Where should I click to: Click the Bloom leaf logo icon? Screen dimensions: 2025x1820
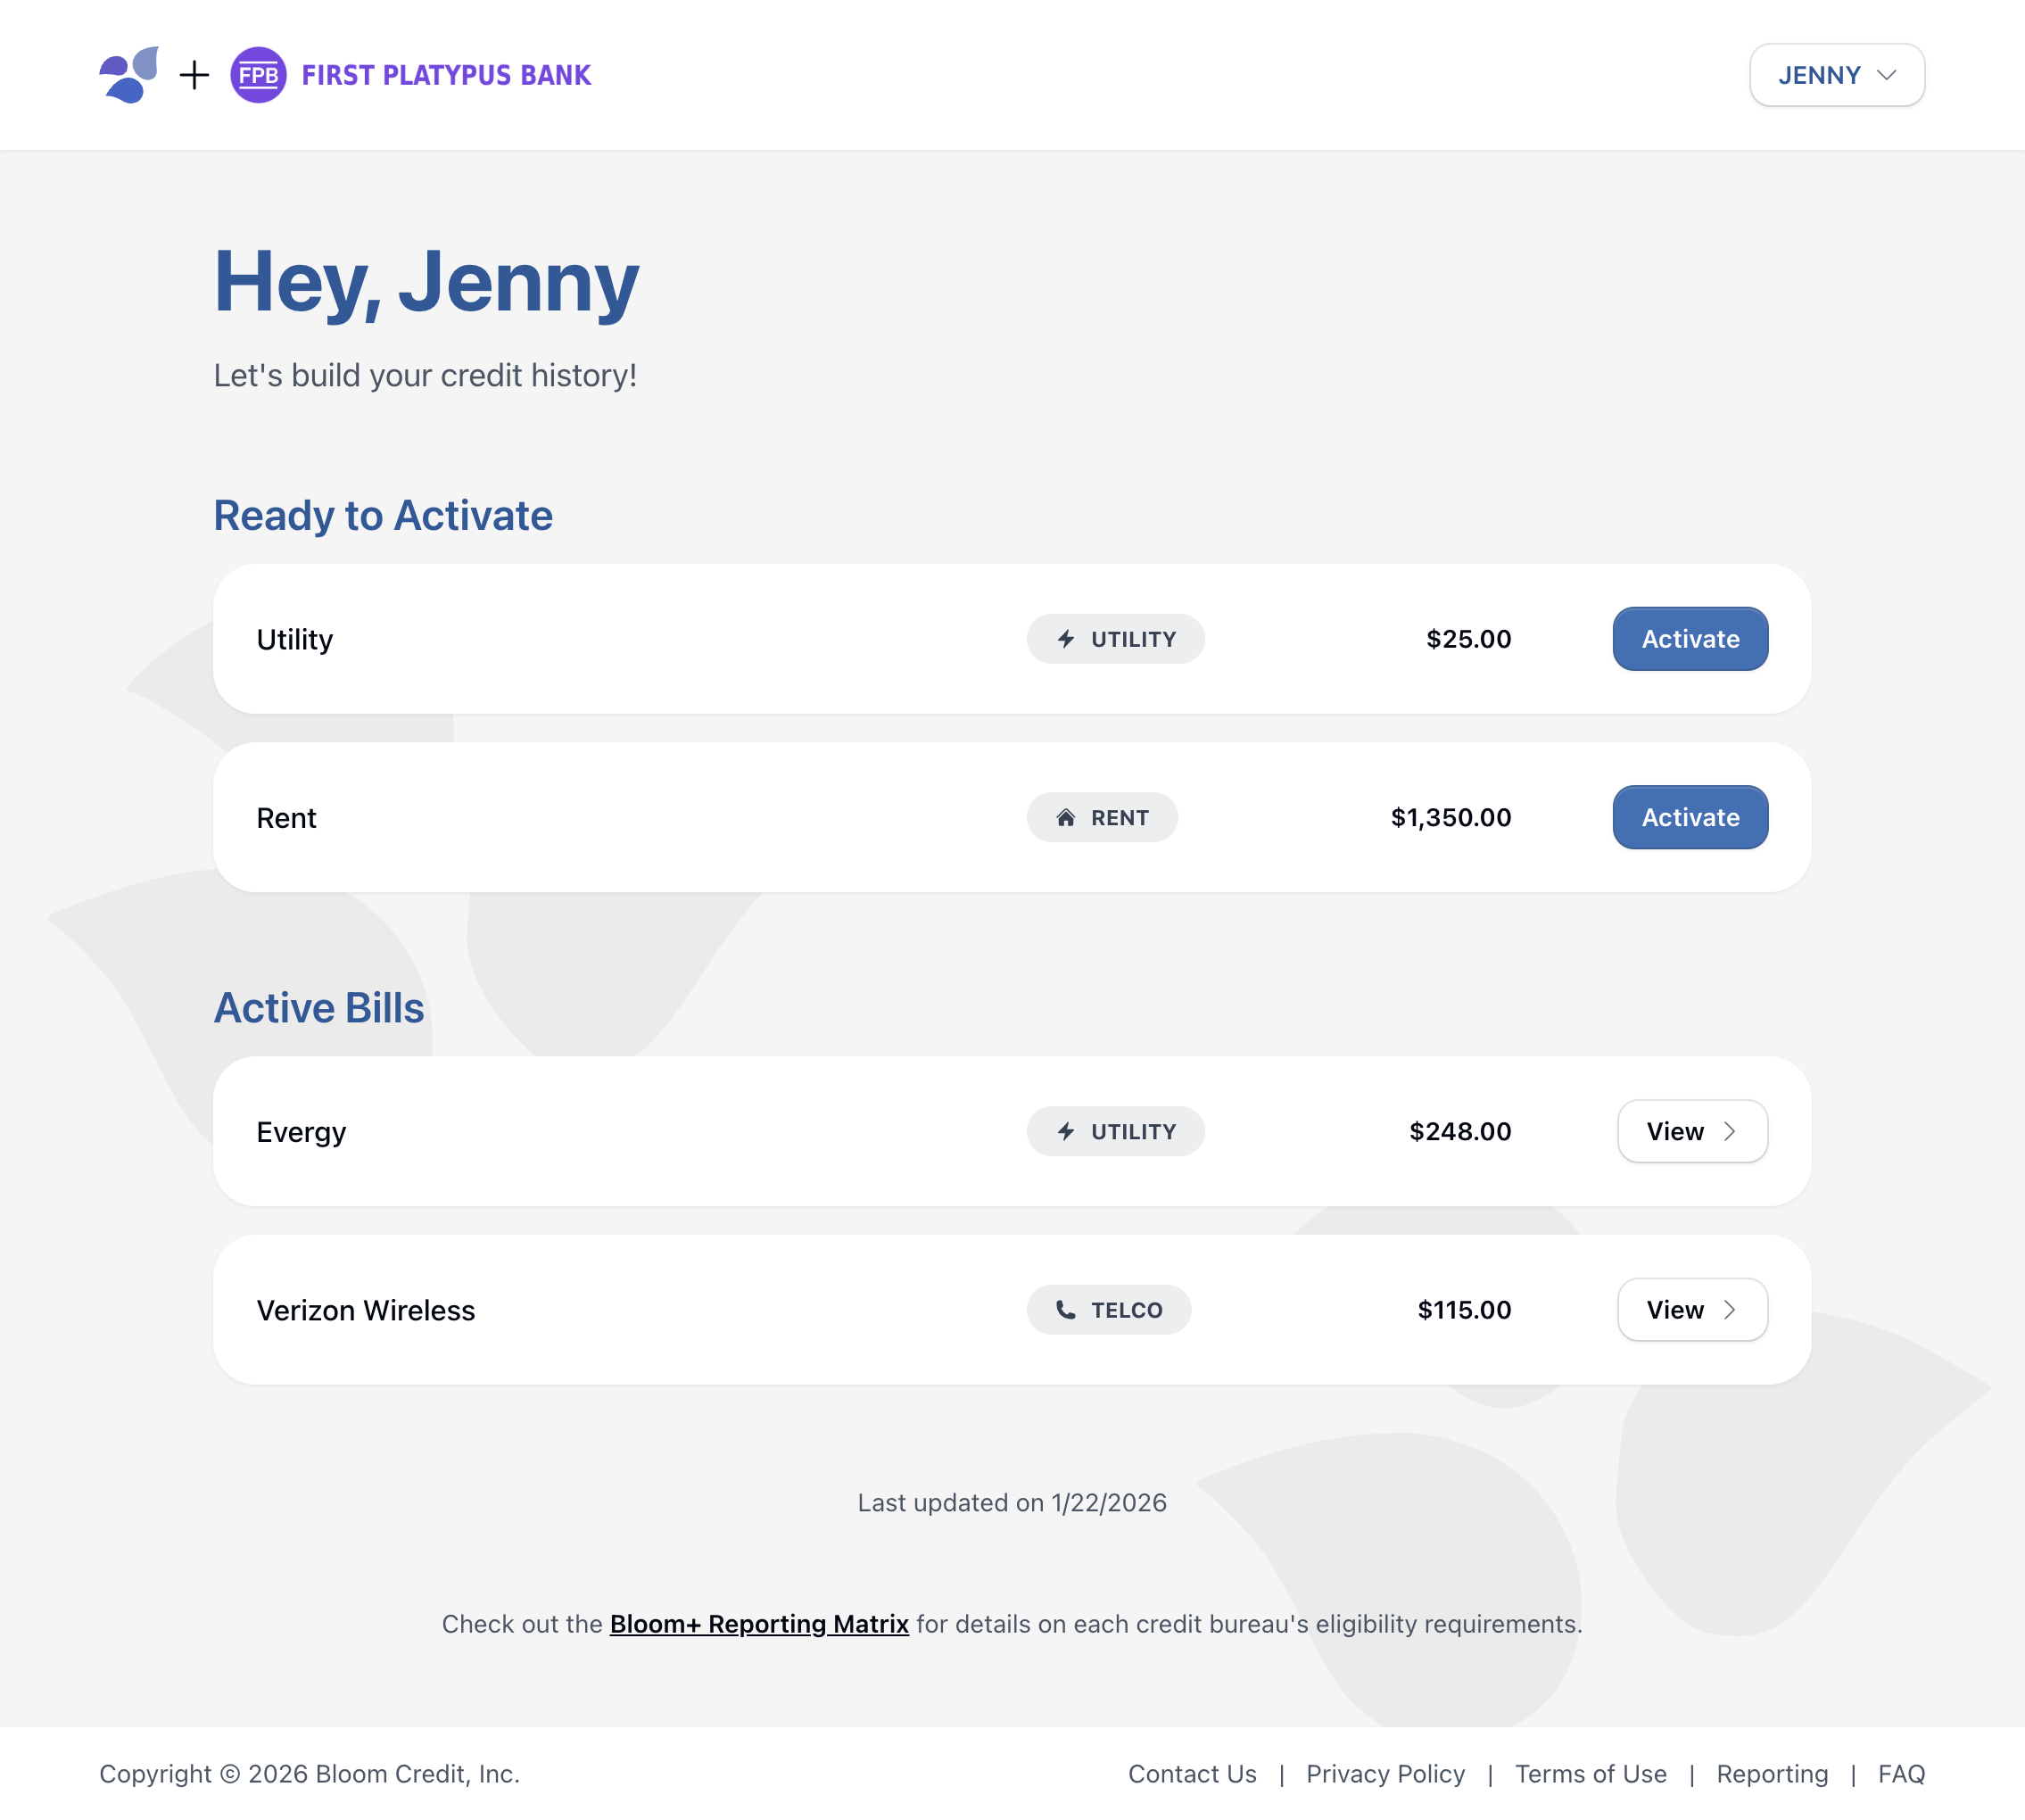click(129, 75)
